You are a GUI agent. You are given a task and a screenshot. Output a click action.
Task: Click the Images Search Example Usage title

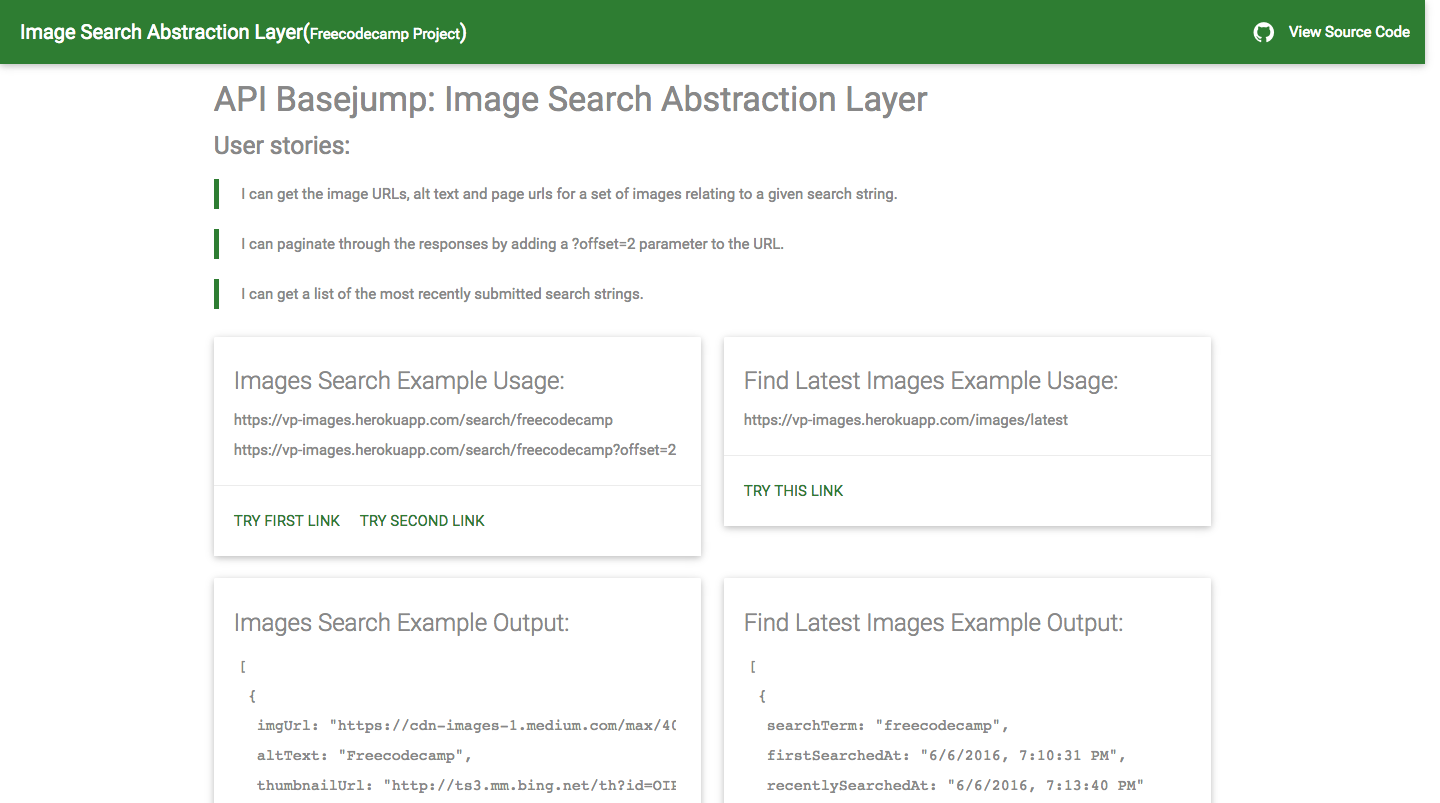(x=399, y=381)
